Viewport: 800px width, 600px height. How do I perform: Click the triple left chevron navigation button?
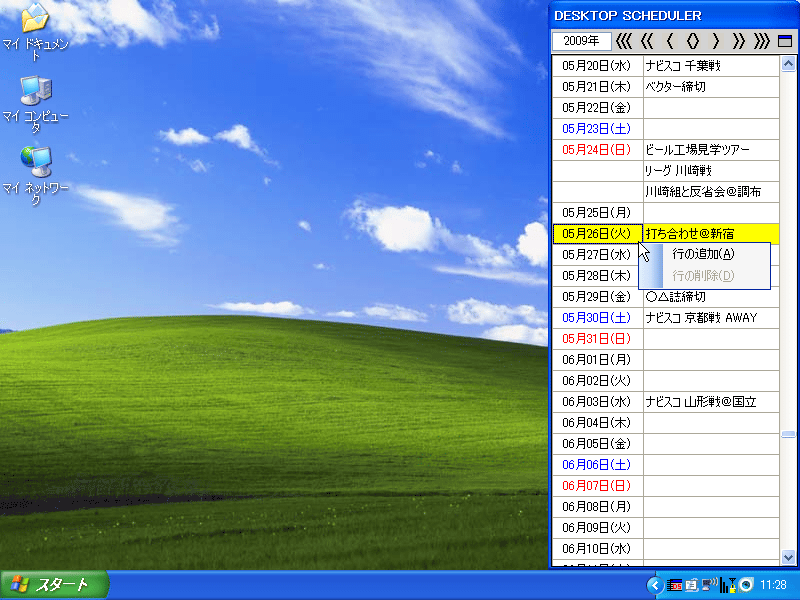[x=623, y=41]
